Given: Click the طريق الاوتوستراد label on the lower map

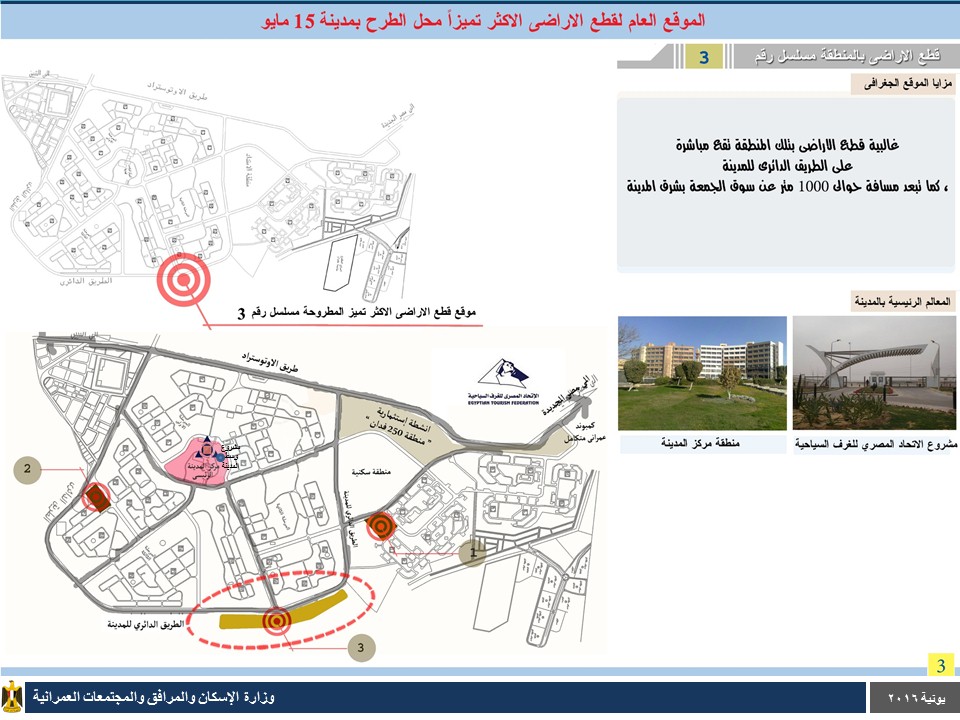Looking at the screenshot, I should pos(269,362).
